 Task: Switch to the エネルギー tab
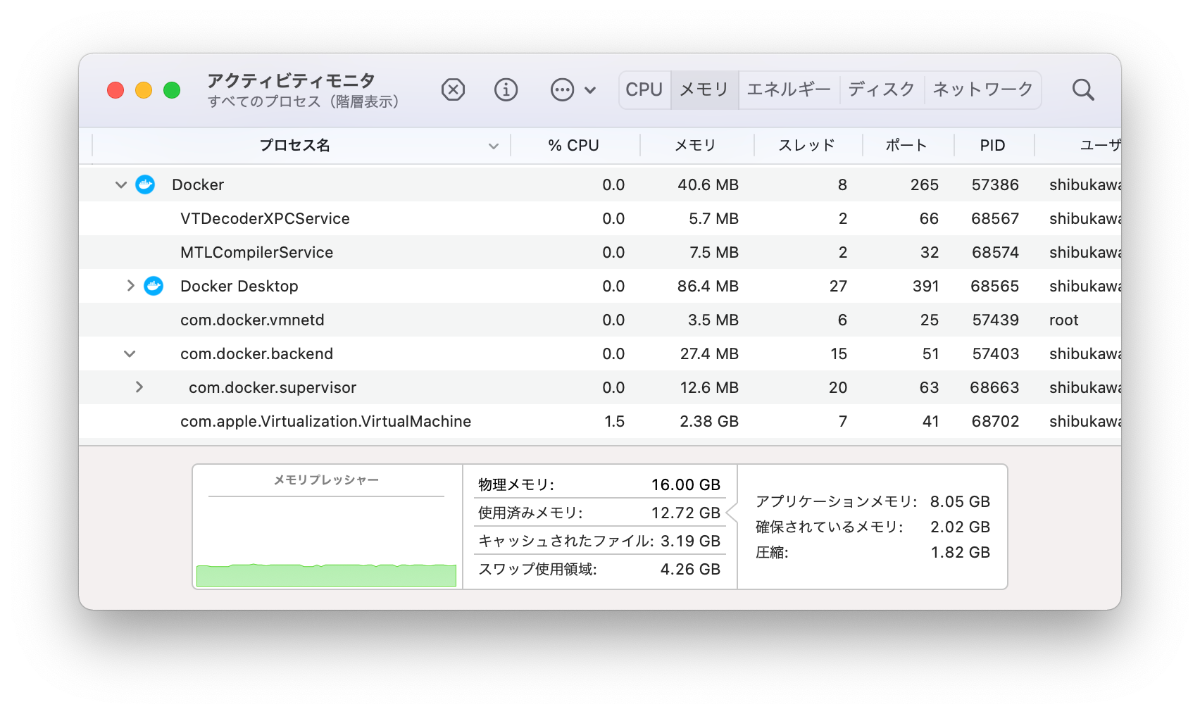tap(789, 90)
